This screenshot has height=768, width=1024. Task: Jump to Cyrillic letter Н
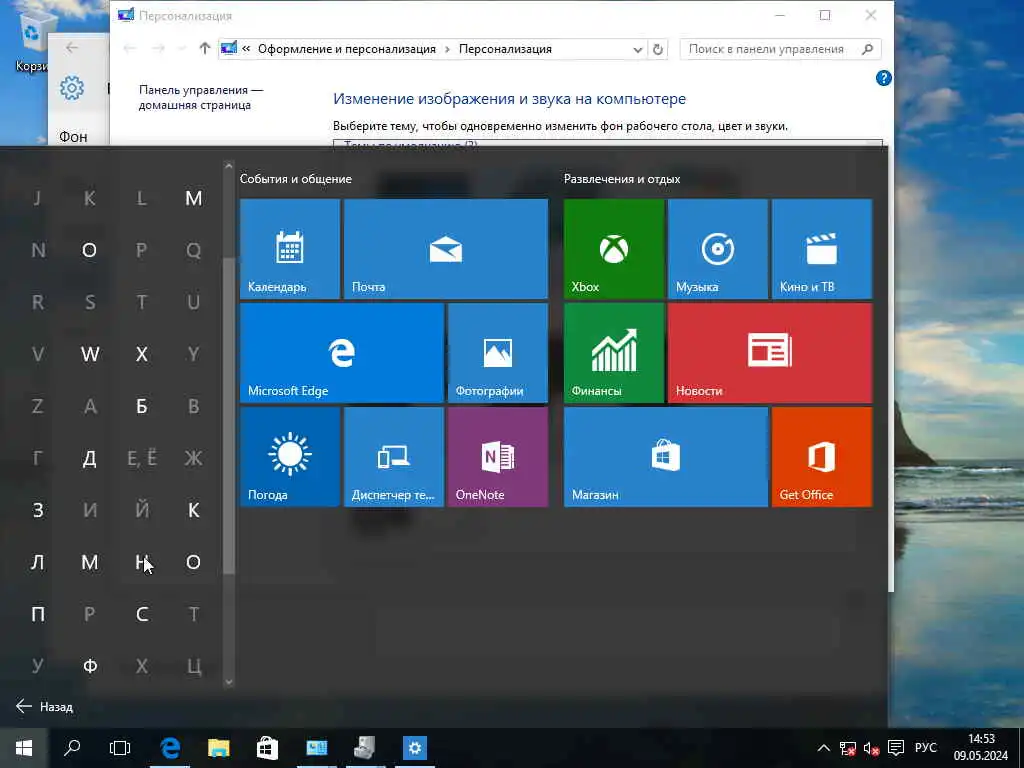click(142, 562)
